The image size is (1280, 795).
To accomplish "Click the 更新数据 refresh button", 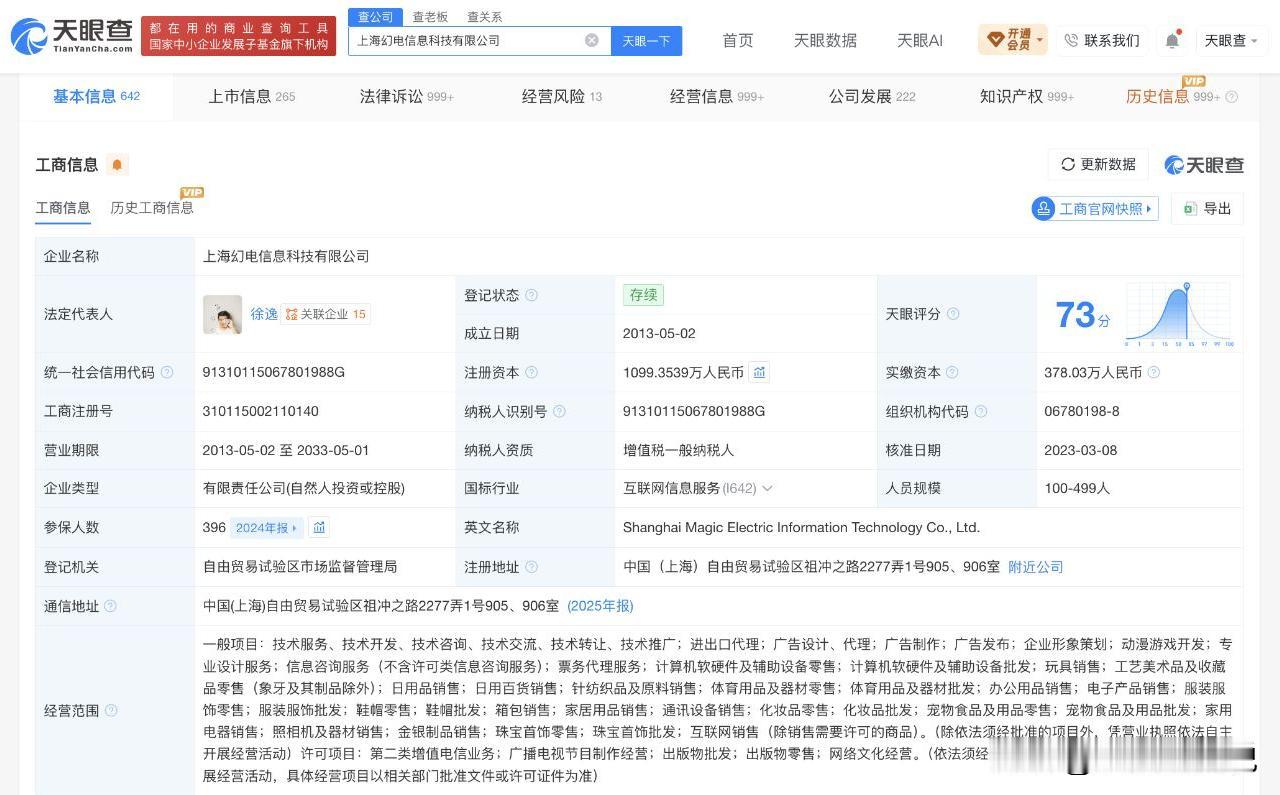I will pos(1098,165).
